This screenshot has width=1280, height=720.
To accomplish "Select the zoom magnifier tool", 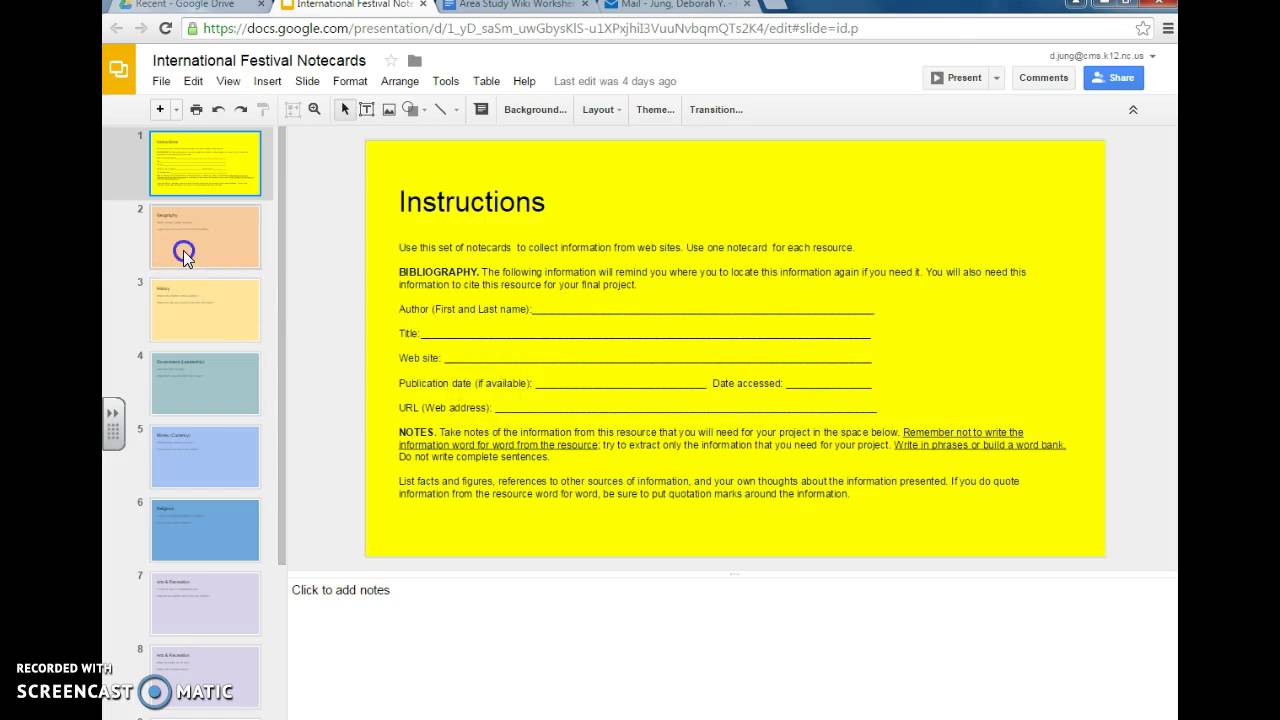I will [315, 110].
